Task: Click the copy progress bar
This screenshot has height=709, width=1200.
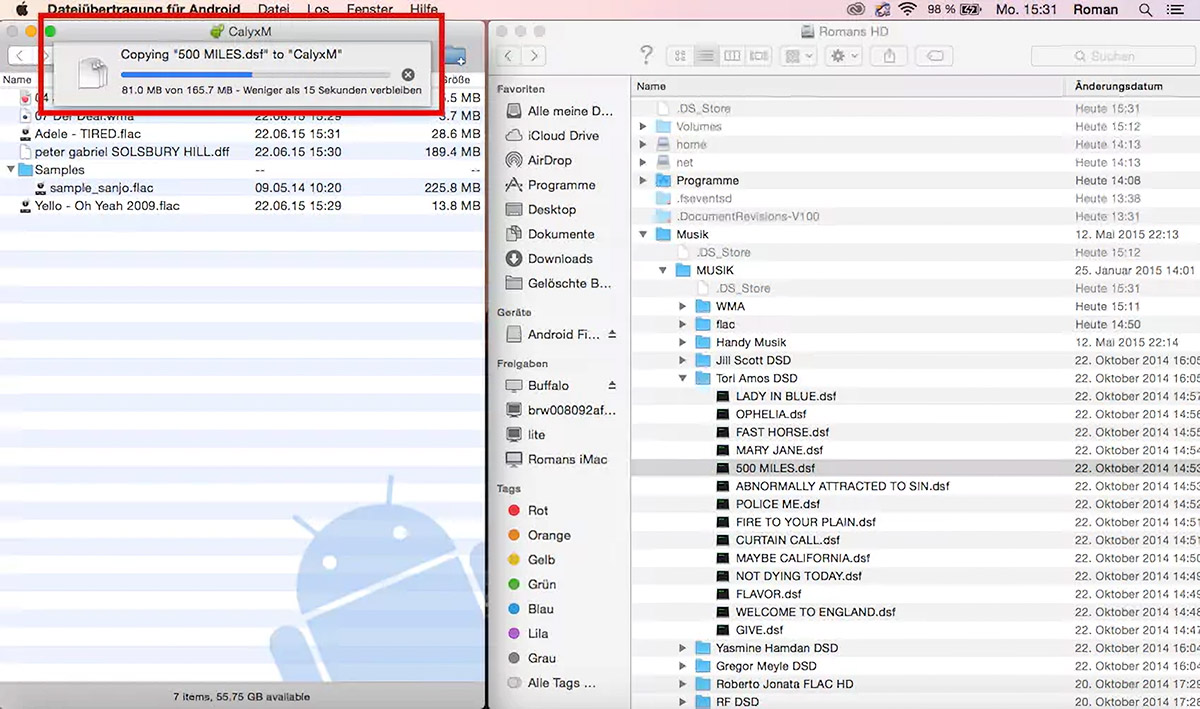Action: coord(256,75)
